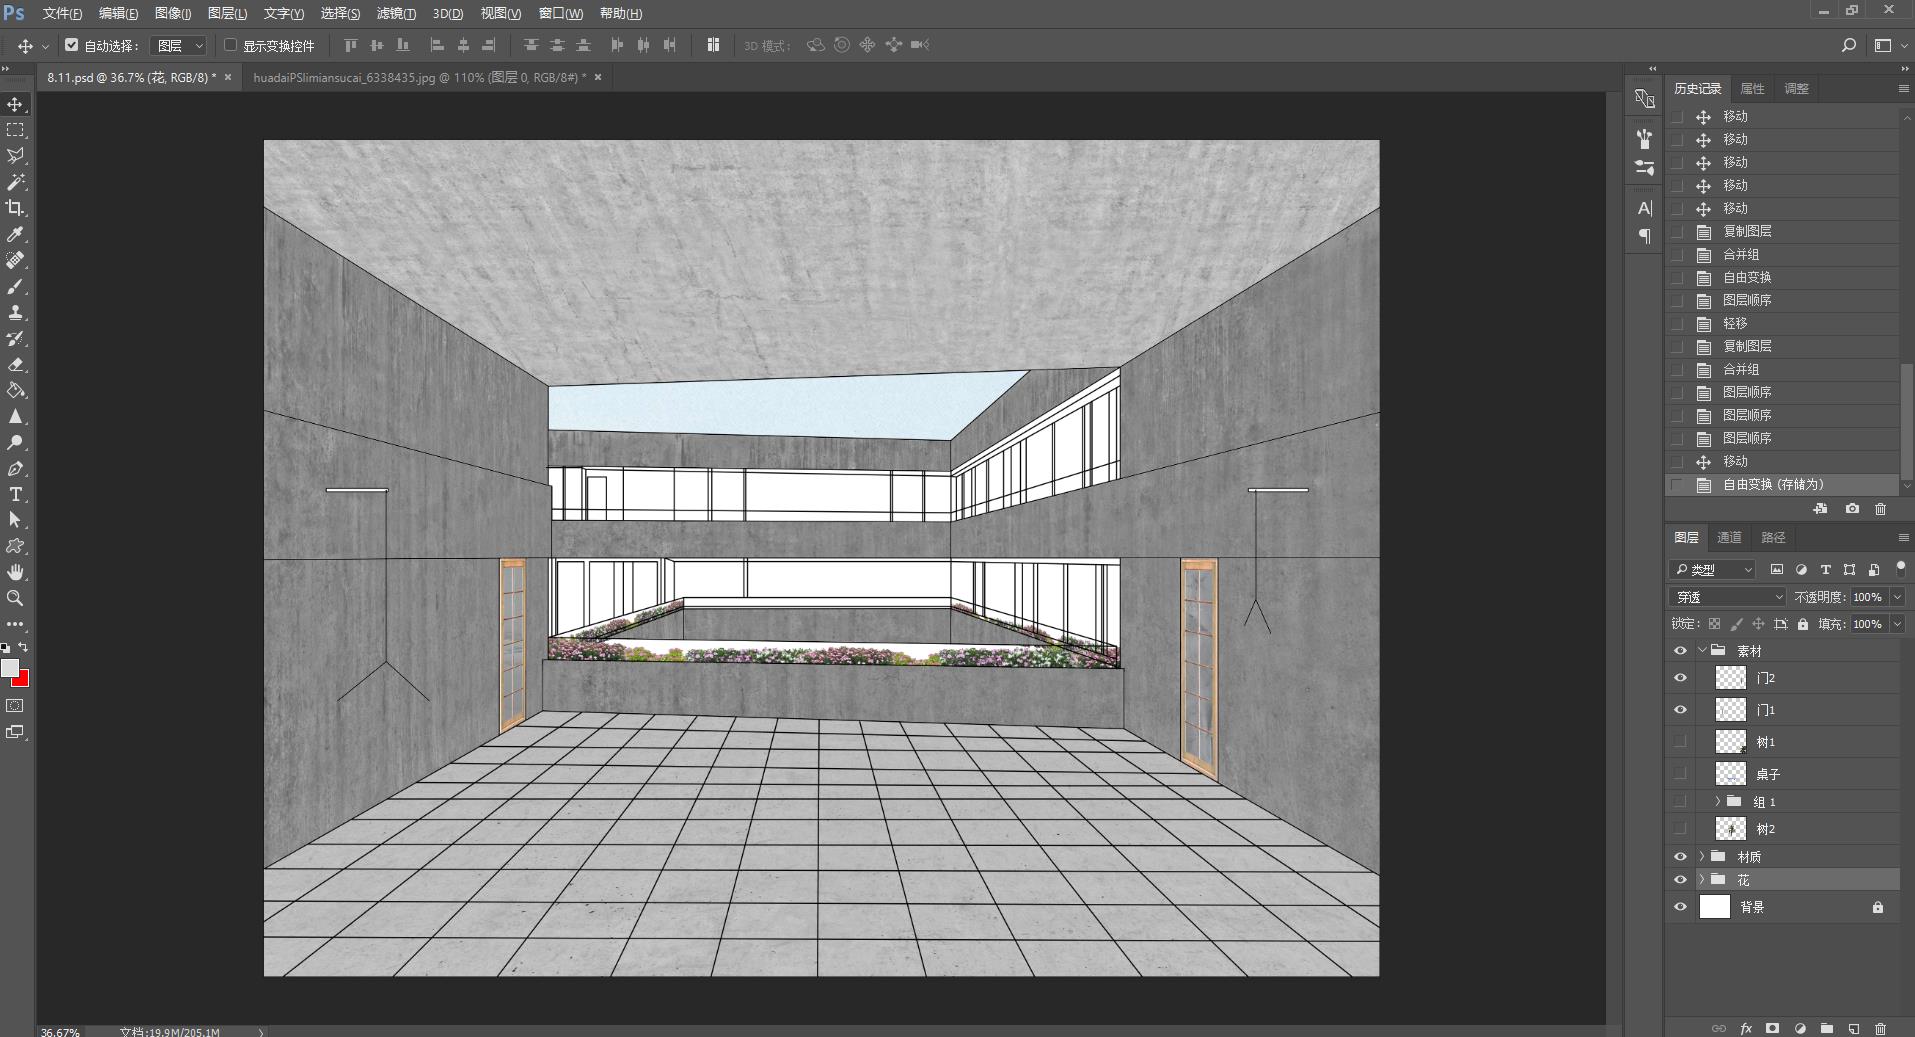Hide the 背景 layer
Viewport: 1915px width, 1037px height.
[x=1680, y=907]
